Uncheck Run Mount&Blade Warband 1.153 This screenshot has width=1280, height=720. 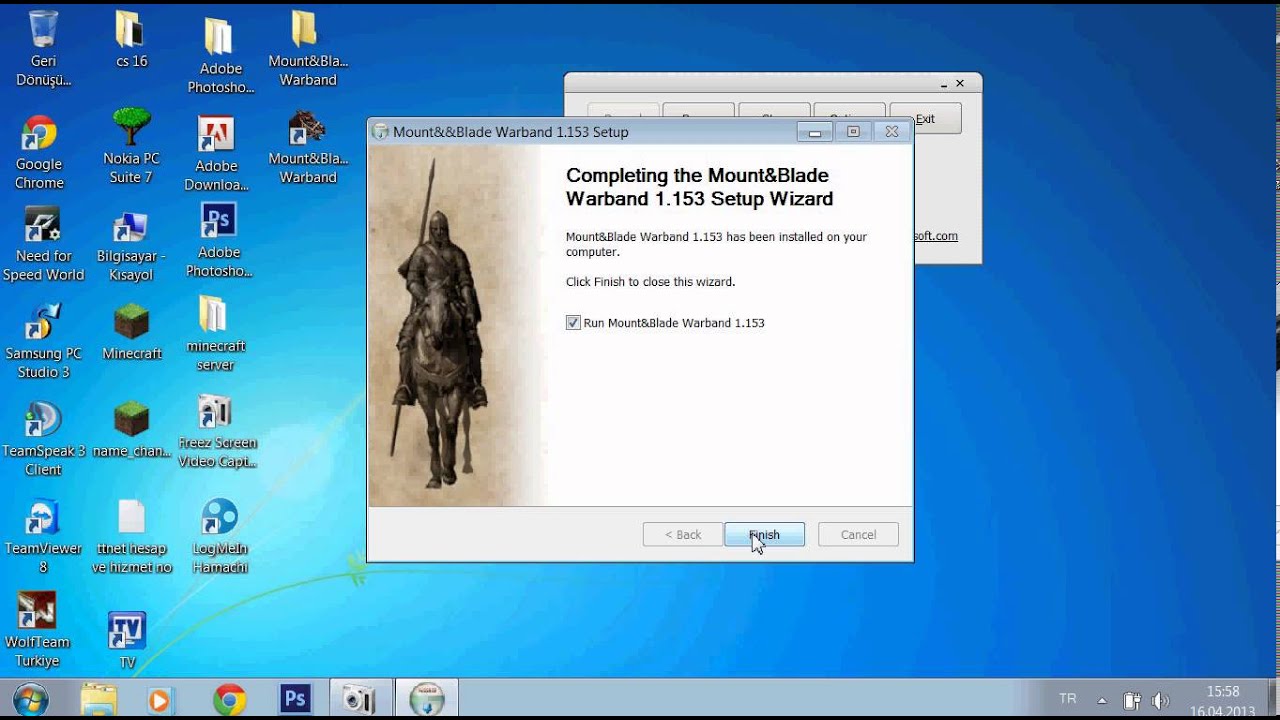pyautogui.click(x=573, y=323)
